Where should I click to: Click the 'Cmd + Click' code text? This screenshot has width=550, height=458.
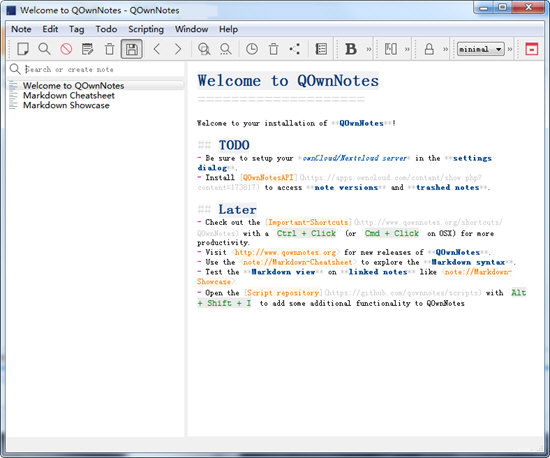392,233
